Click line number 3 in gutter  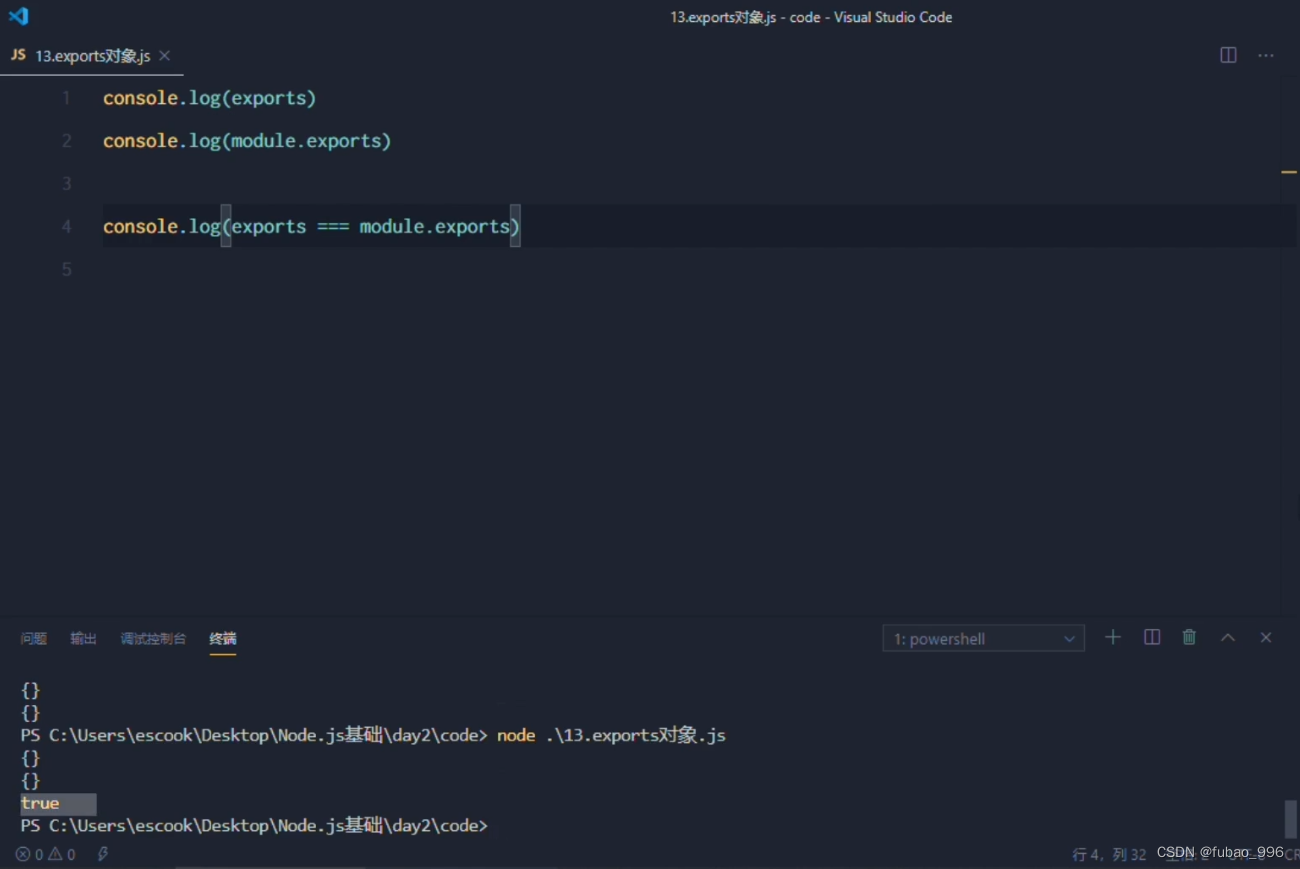pos(67,184)
